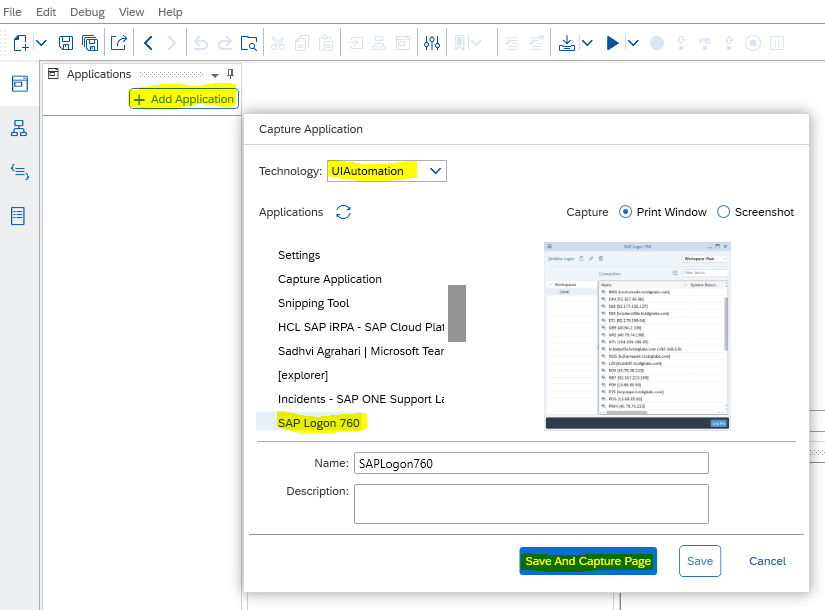This screenshot has height=610, width=825.
Task: Select Settings in the applications list
Action: click(x=299, y=255)
